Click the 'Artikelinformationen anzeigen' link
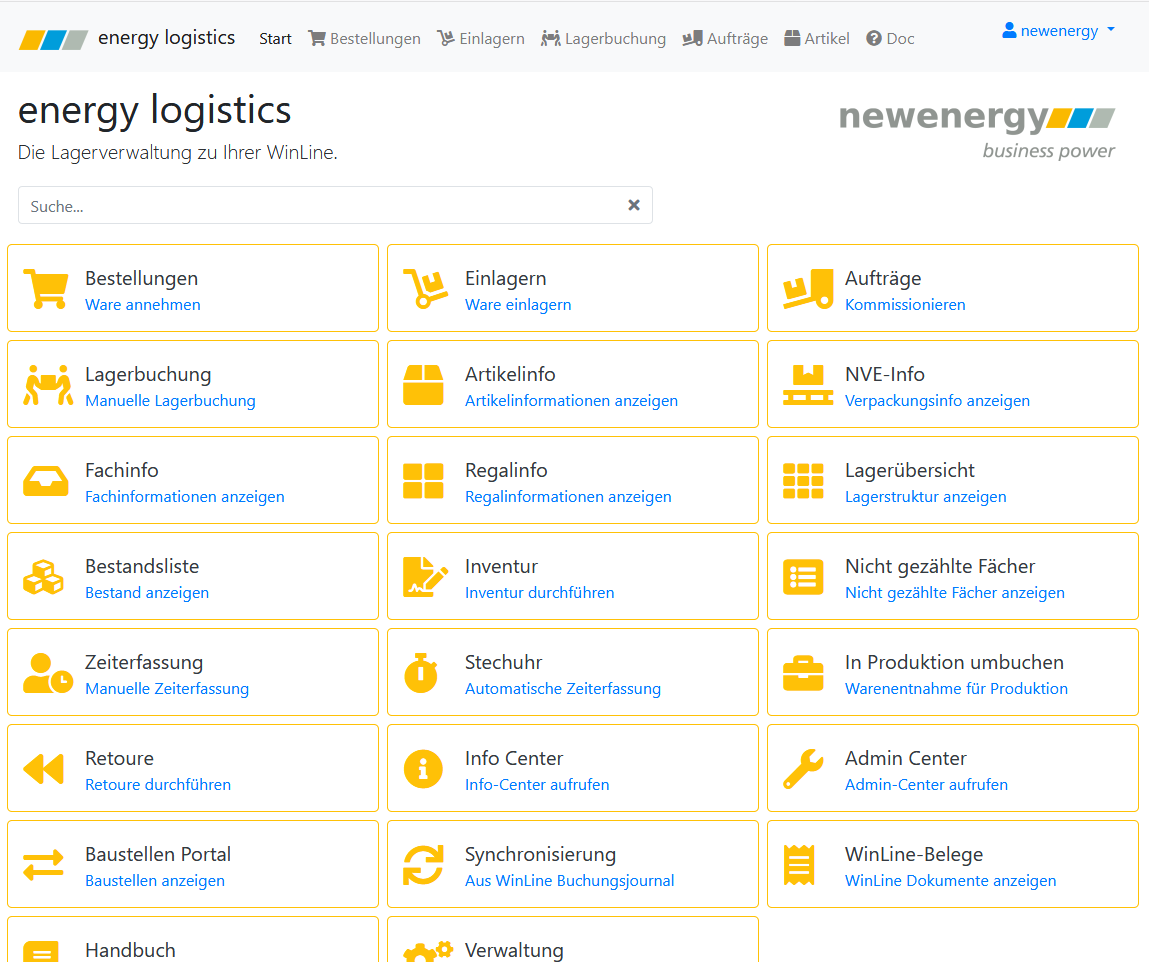The image size is (1149, 962). coord(571,401)
